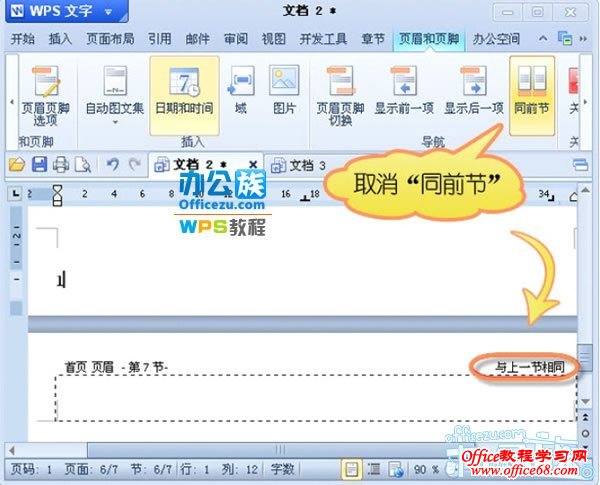Click the open folder icon

[x=17, y=165]
